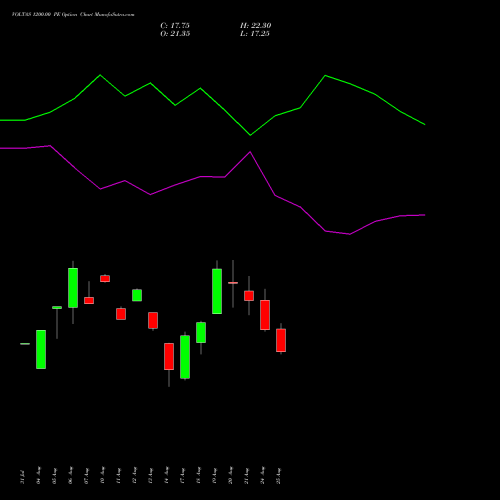The height and width of the screenshot is (500, 500).
Task: Click the red candle for 21 Aug
Action: click(x=249, y=296)
